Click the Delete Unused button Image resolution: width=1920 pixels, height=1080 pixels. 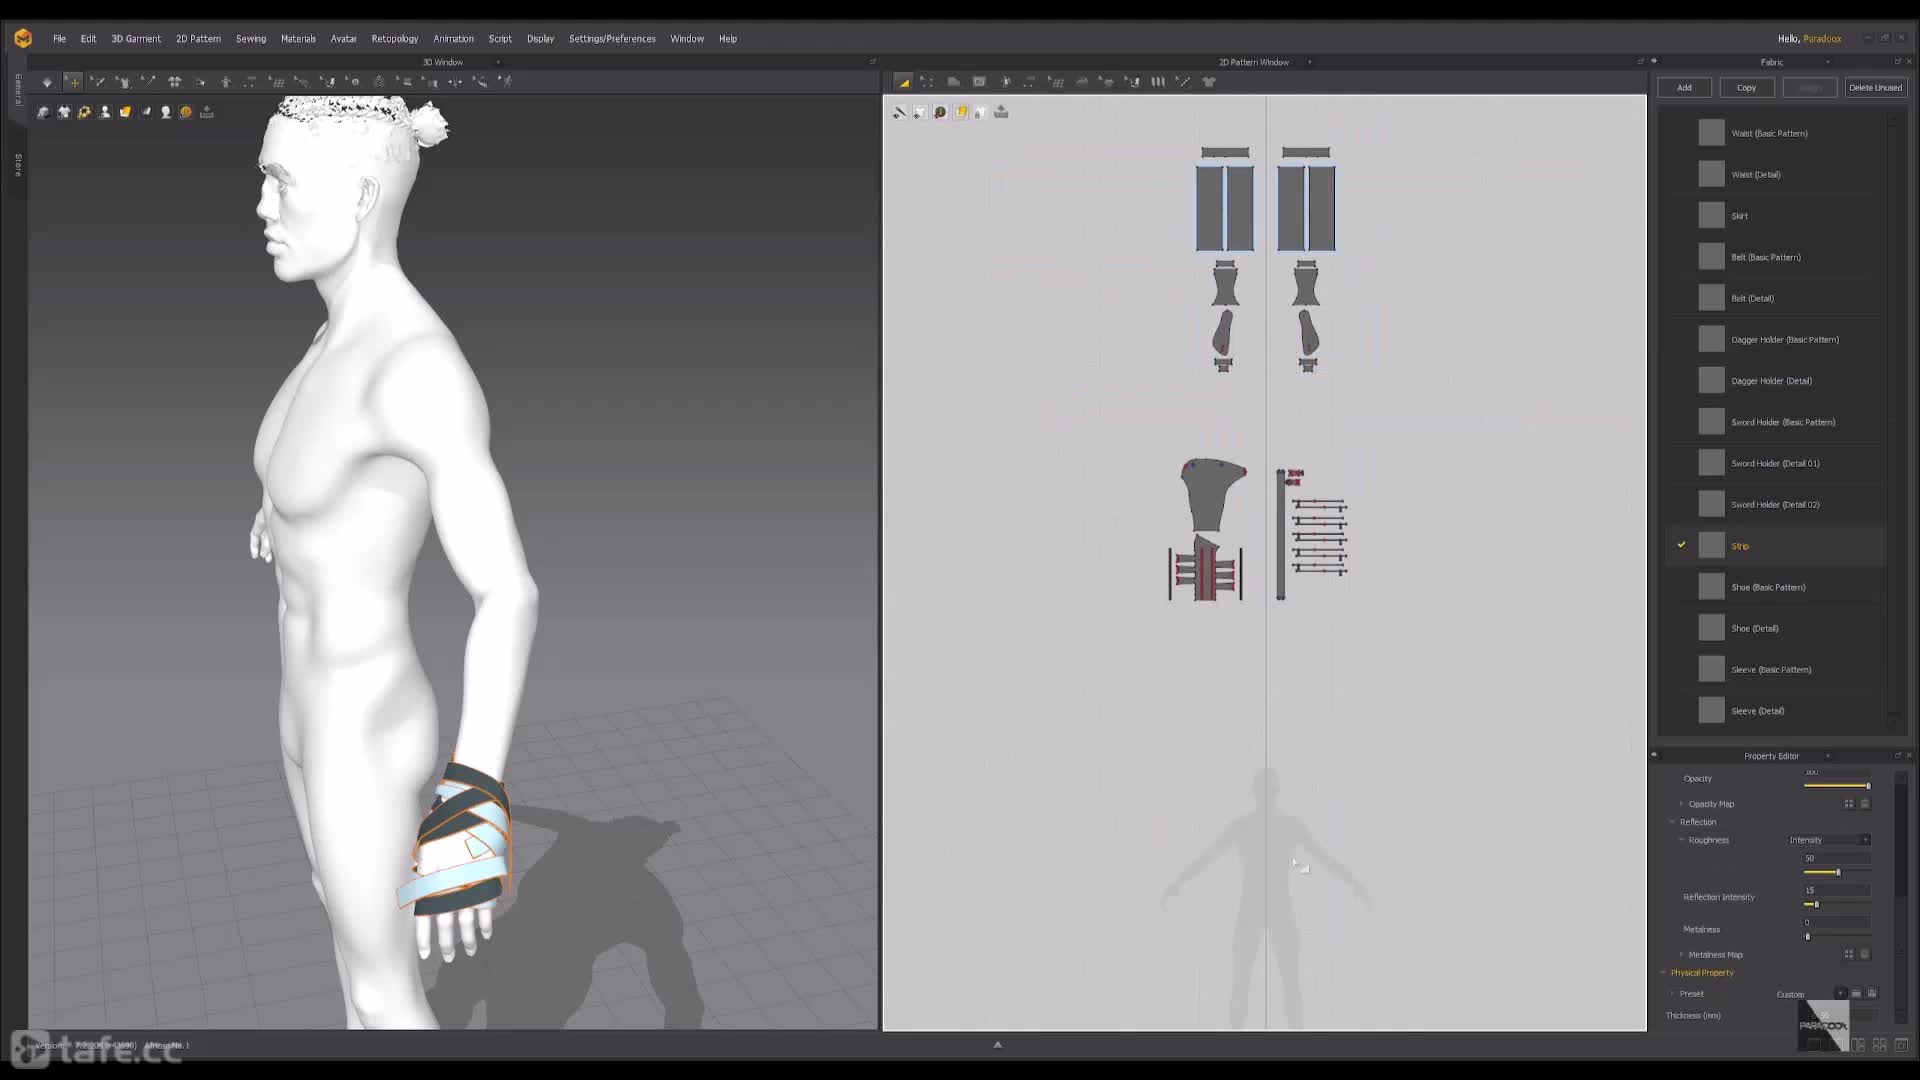click(x=1875, y=87)
